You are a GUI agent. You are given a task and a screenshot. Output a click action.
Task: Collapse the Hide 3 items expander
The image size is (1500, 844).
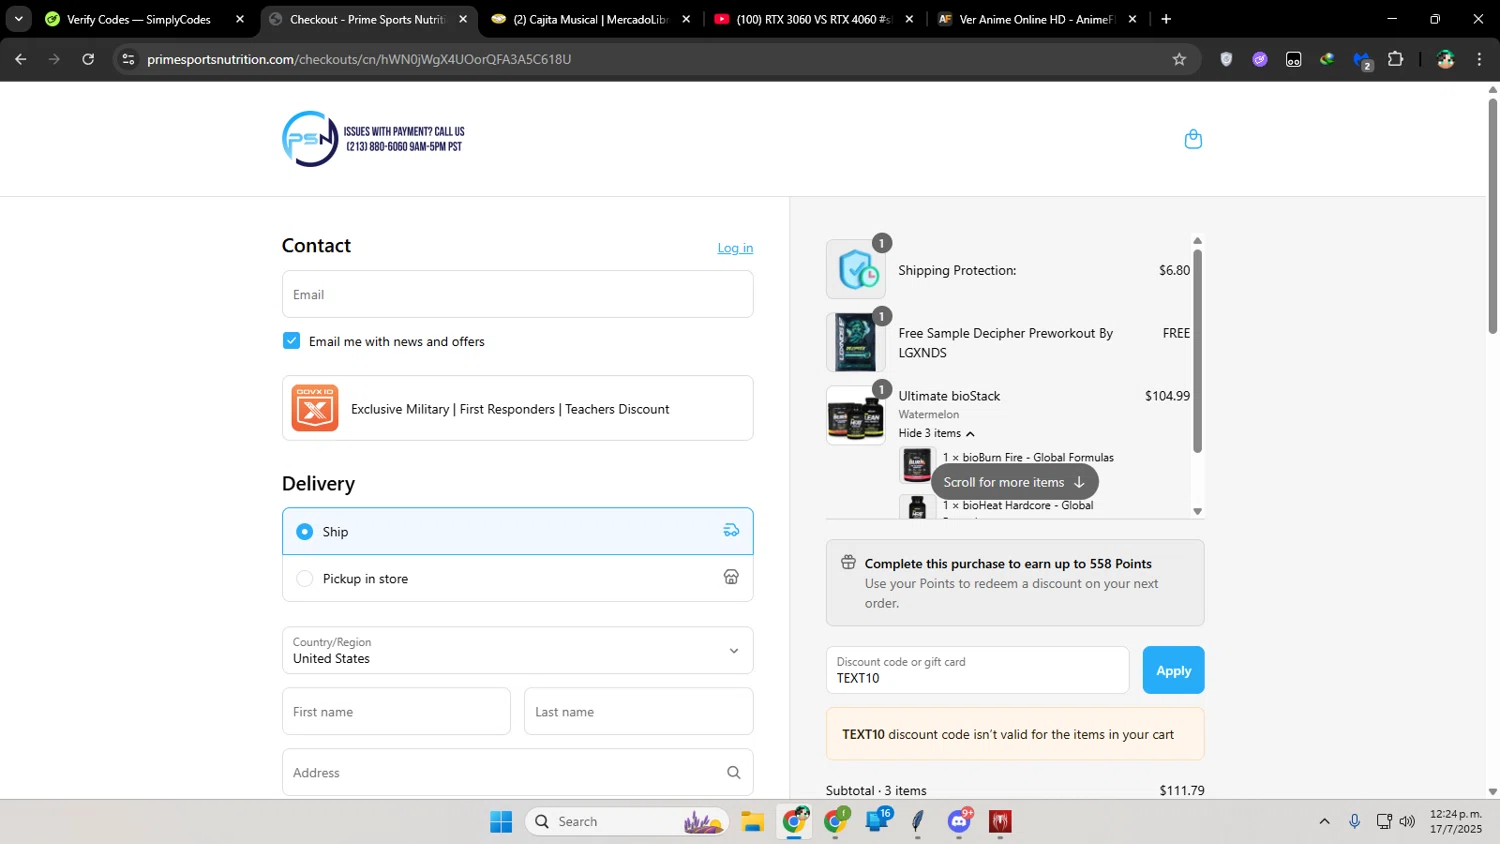click(936, 433)
